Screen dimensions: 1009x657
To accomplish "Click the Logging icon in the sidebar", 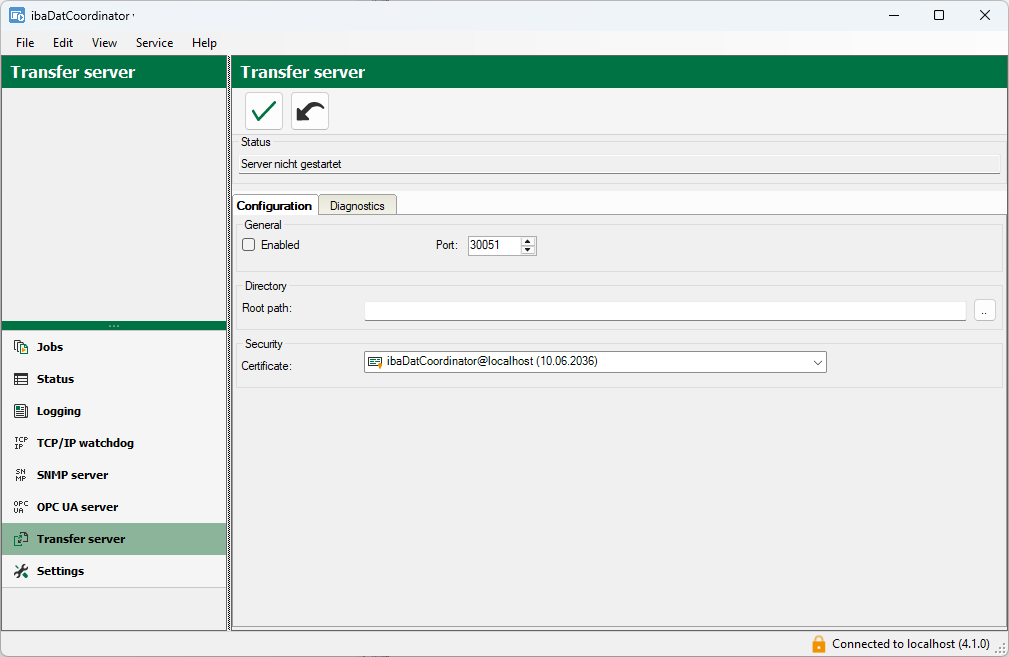I will pyautogui.click(x=21, y=411).
